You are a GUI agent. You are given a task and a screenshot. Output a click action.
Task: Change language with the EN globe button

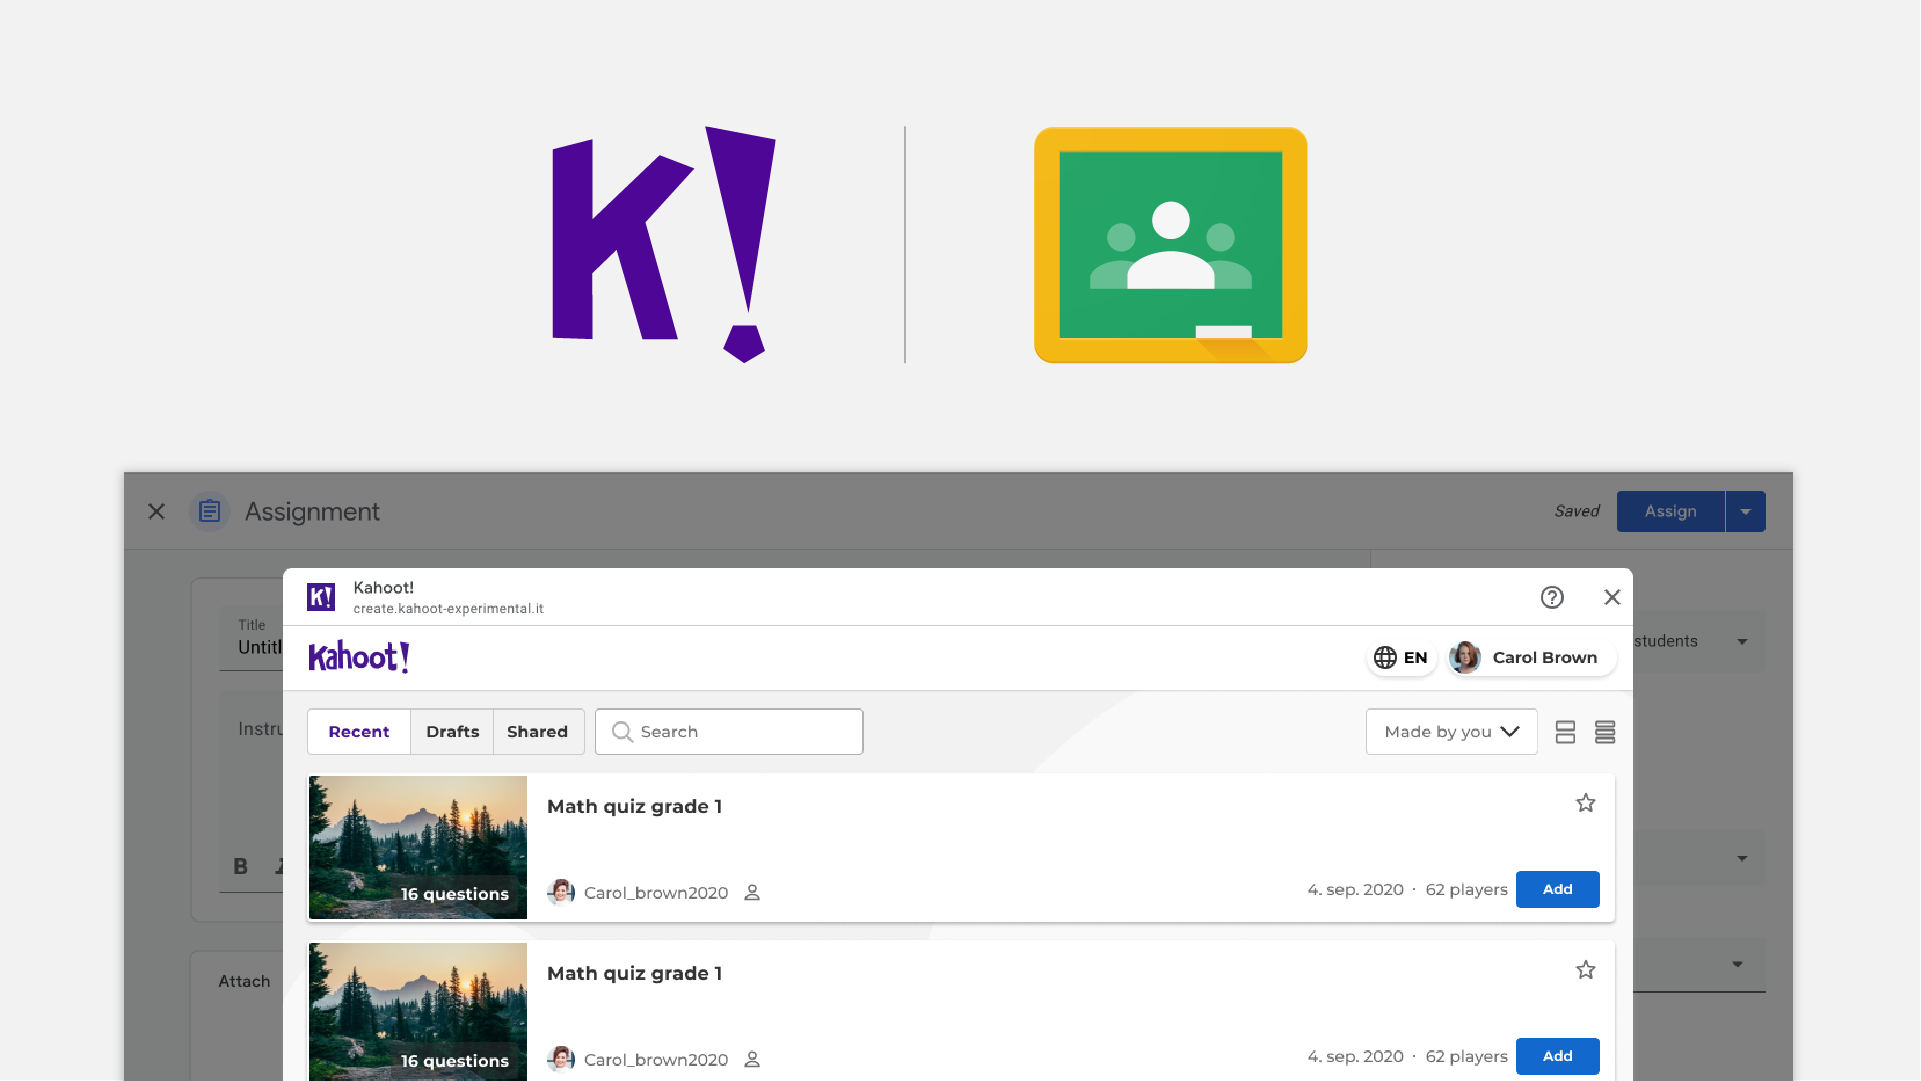[x=1401, y=657]
